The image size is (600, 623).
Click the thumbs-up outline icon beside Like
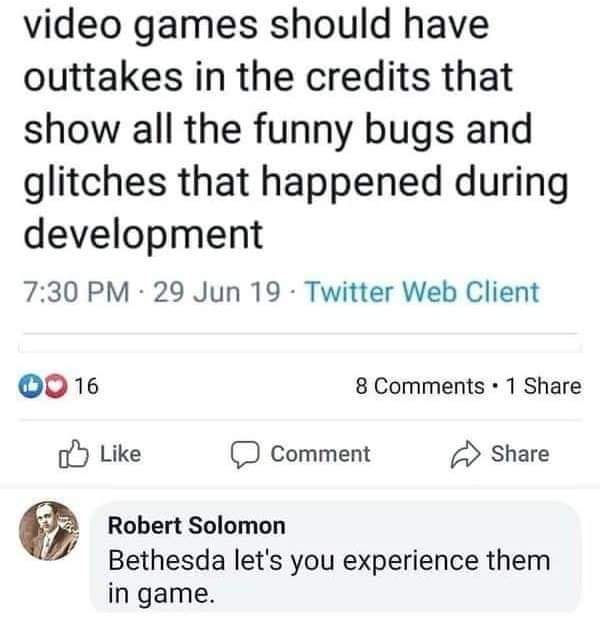[x=73, y=454]
